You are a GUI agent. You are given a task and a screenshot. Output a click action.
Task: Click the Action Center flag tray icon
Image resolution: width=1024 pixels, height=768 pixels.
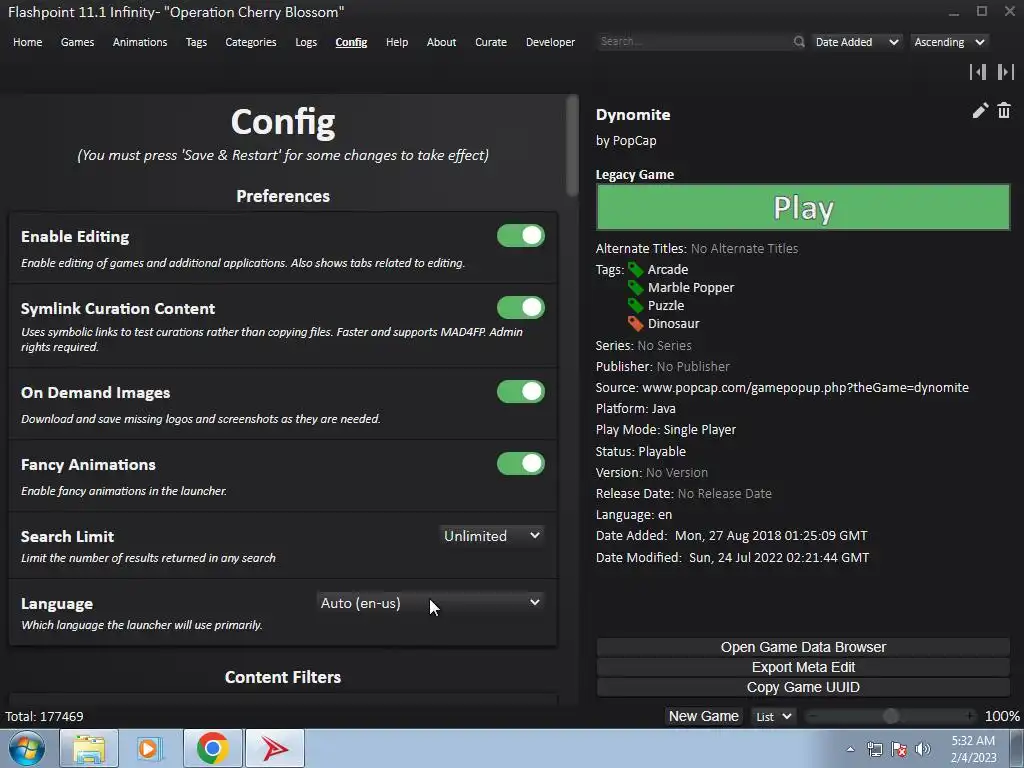pos(899,749)
